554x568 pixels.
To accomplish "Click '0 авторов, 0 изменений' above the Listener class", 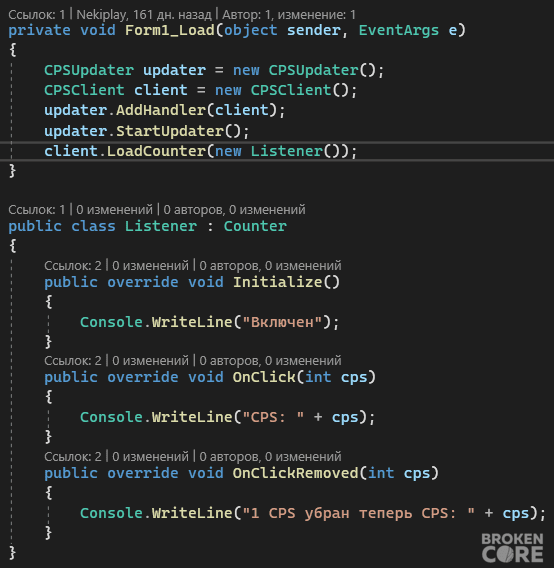I will pos(234,209).
